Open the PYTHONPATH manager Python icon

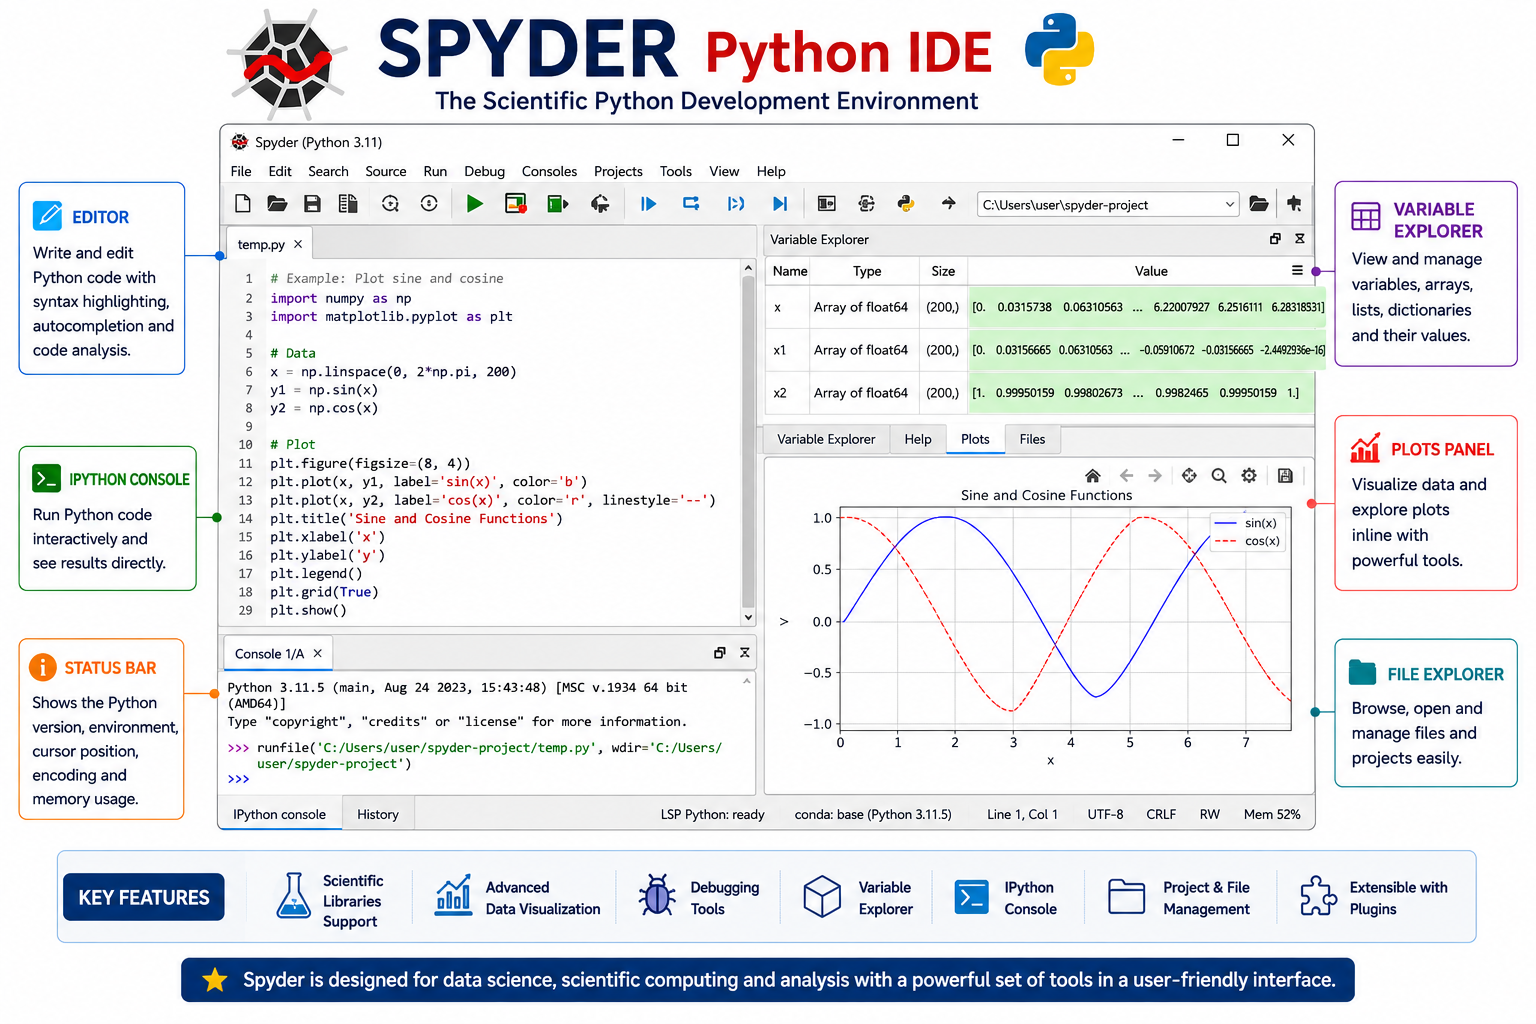906,204
